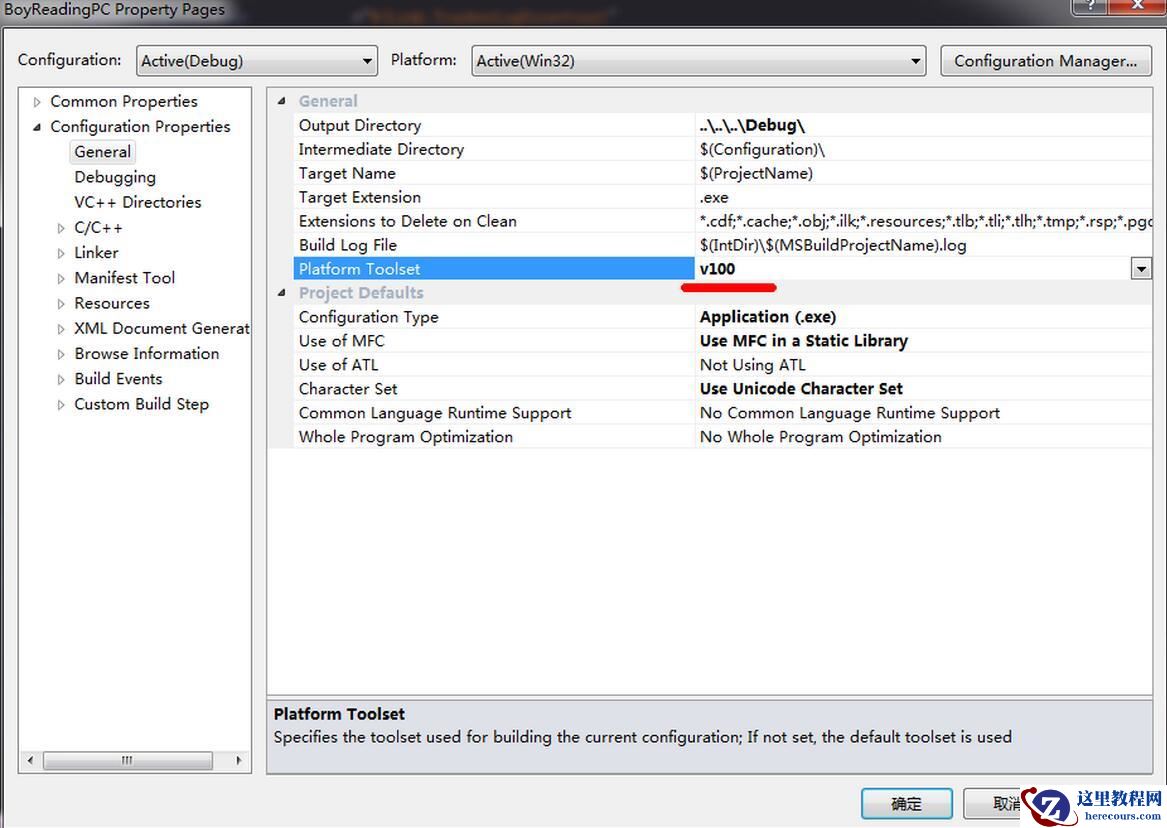Screen dimensions: 1167x828
Task: Click the $(MSBuildProjectName).log value
Action: [833, 245]
